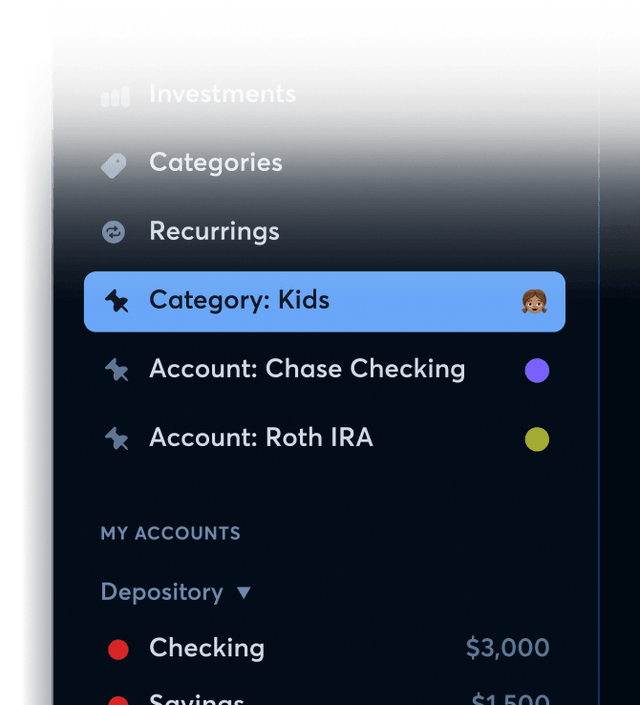
Task: Open pinned Account: Roth IRA shortcut
Action: tap(261, 438)
